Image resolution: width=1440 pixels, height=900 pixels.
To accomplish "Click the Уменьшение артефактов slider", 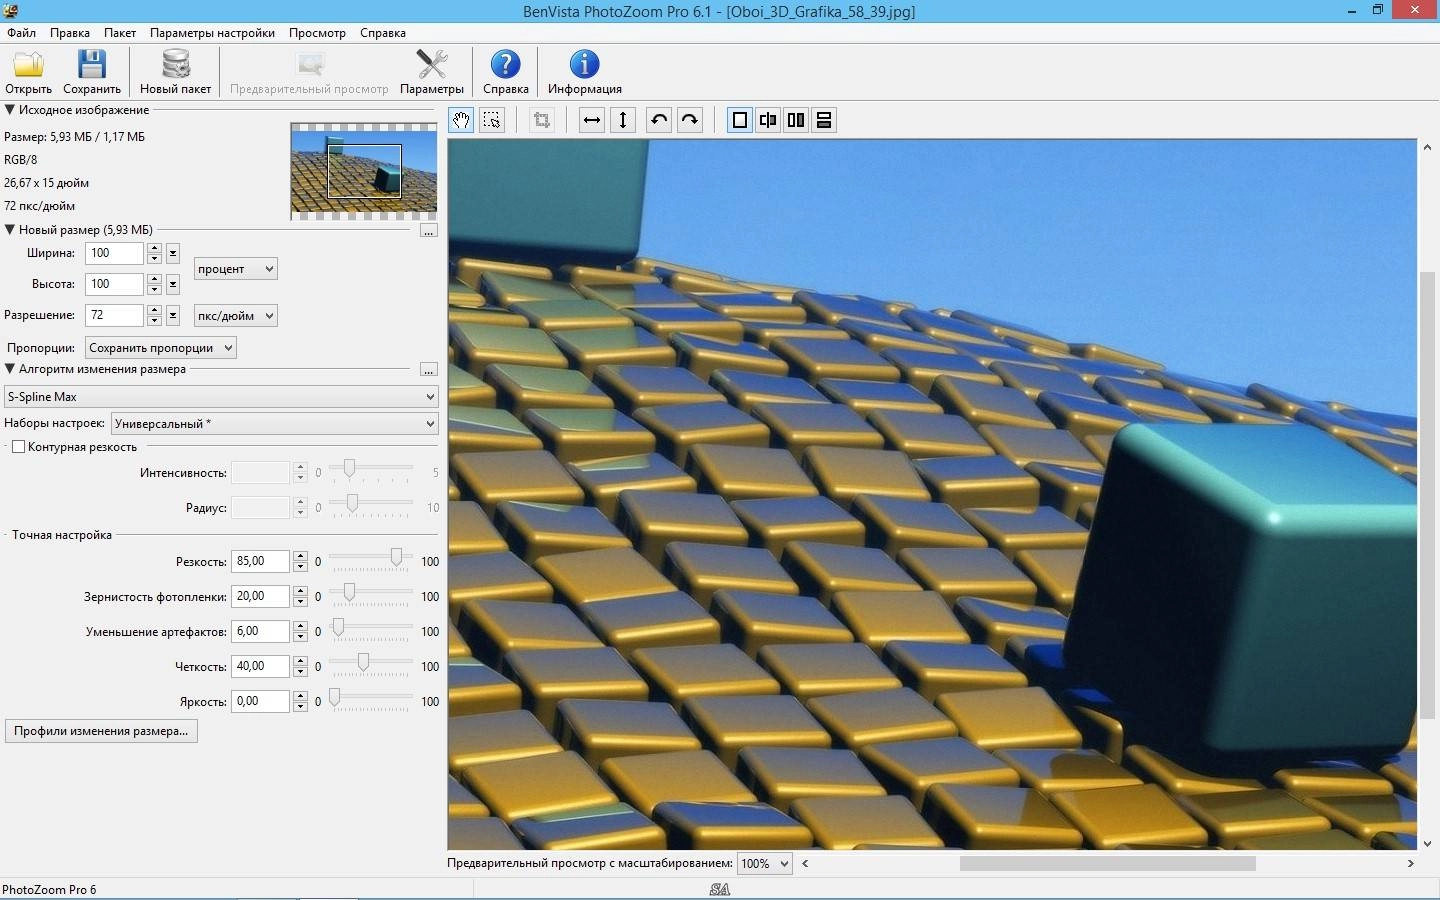I will (370, 628).
